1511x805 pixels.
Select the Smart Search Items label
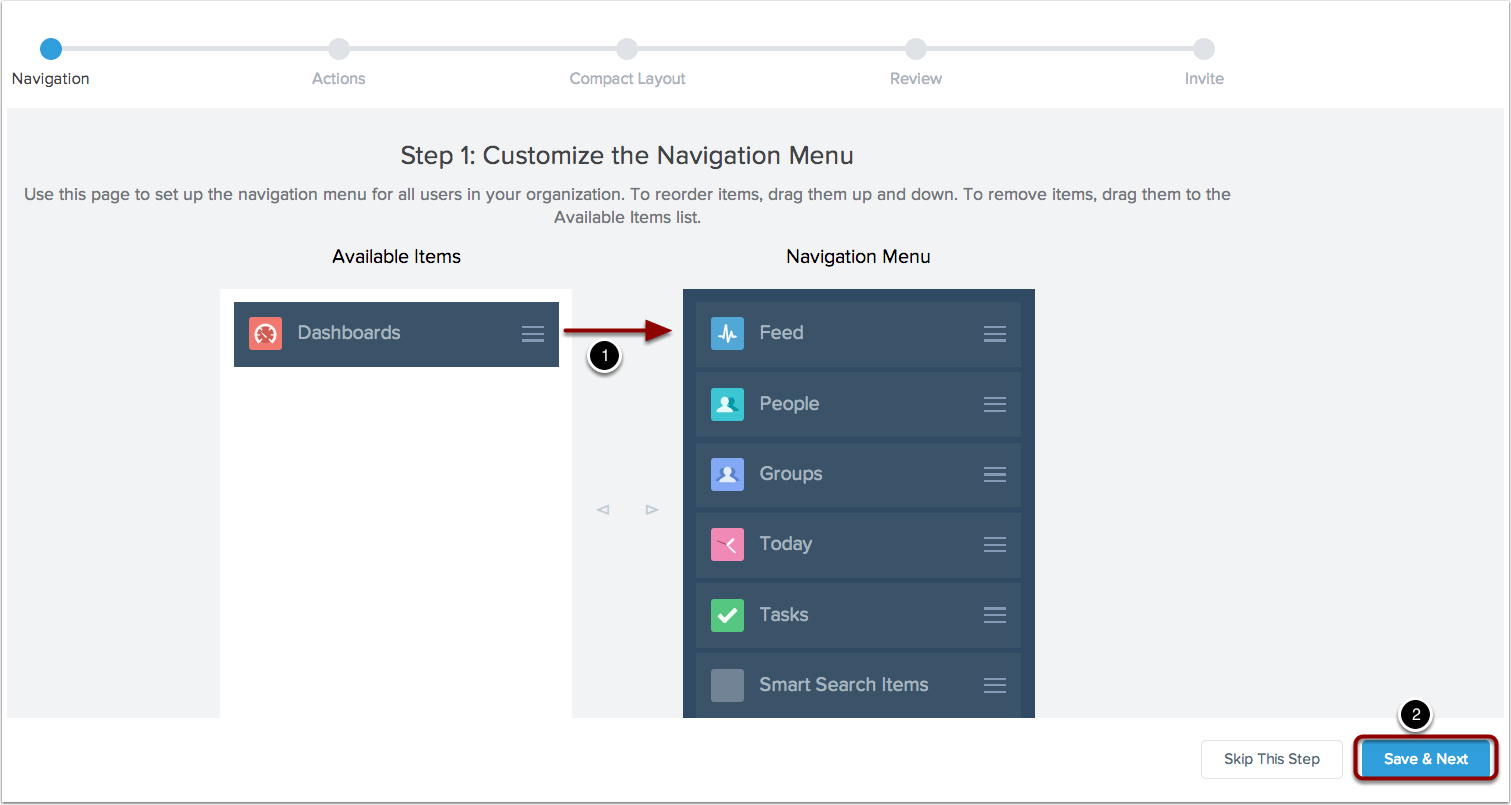point(844,685)
